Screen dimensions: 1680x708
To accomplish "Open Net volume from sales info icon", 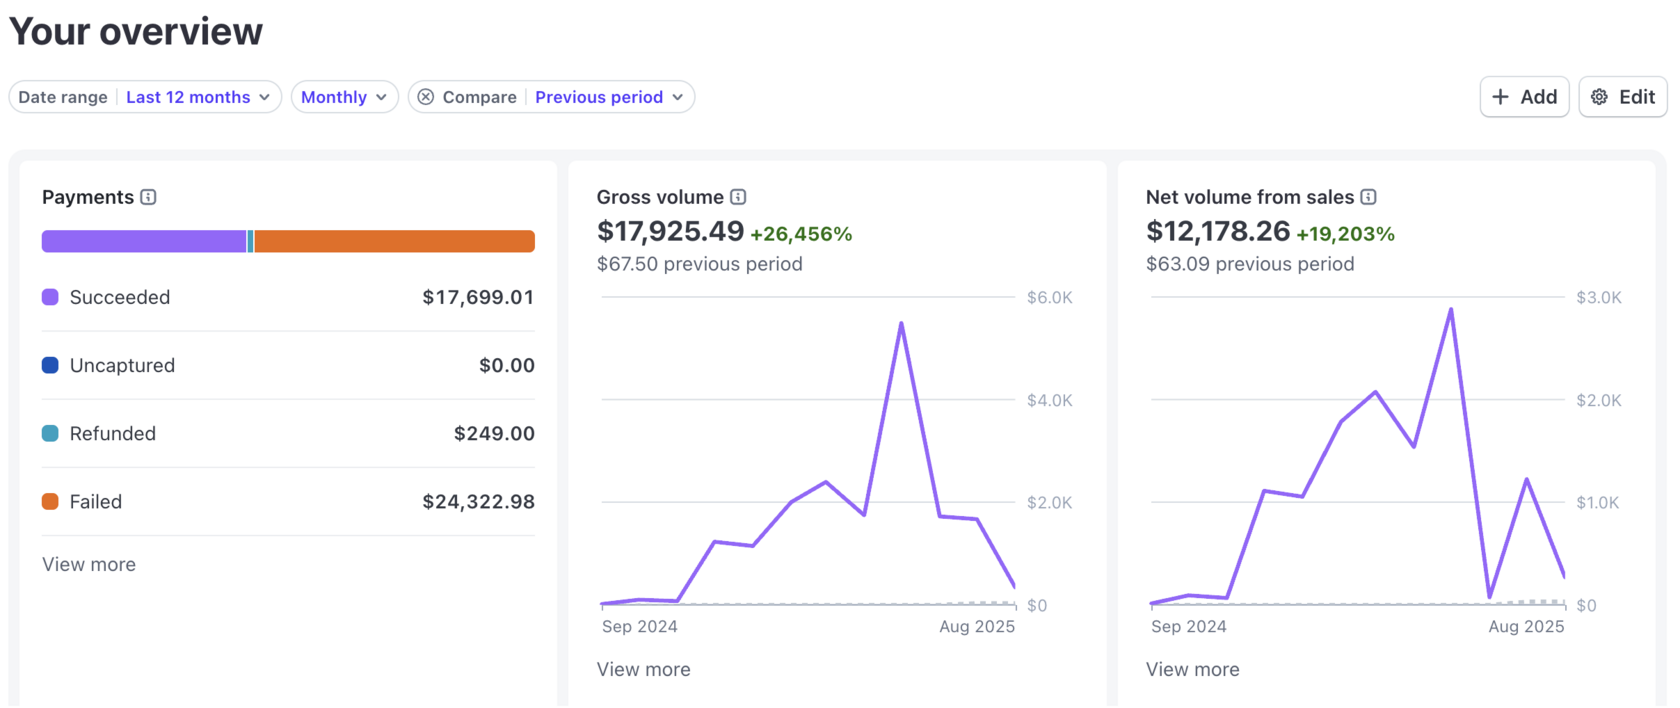I will tap(1368, 197).
